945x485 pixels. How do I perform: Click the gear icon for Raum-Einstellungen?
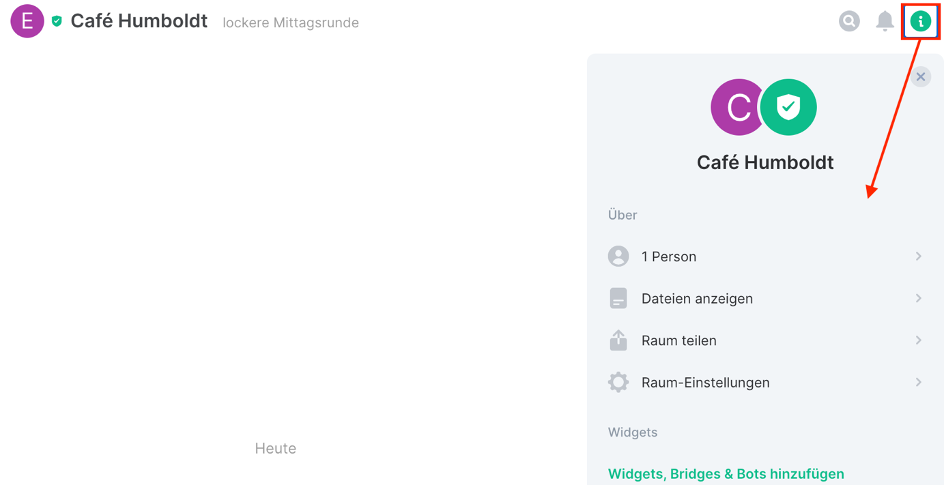coord(618,383)
